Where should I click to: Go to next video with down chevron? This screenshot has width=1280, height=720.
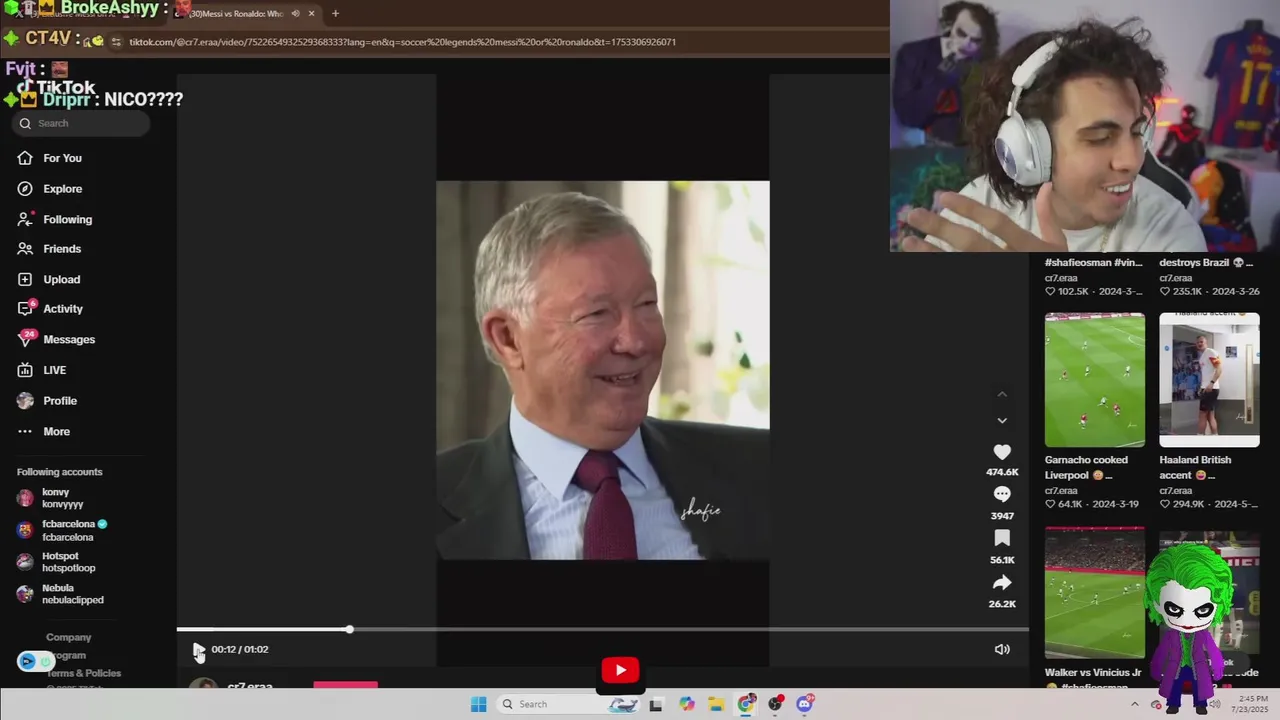(x=1002, y=420)
